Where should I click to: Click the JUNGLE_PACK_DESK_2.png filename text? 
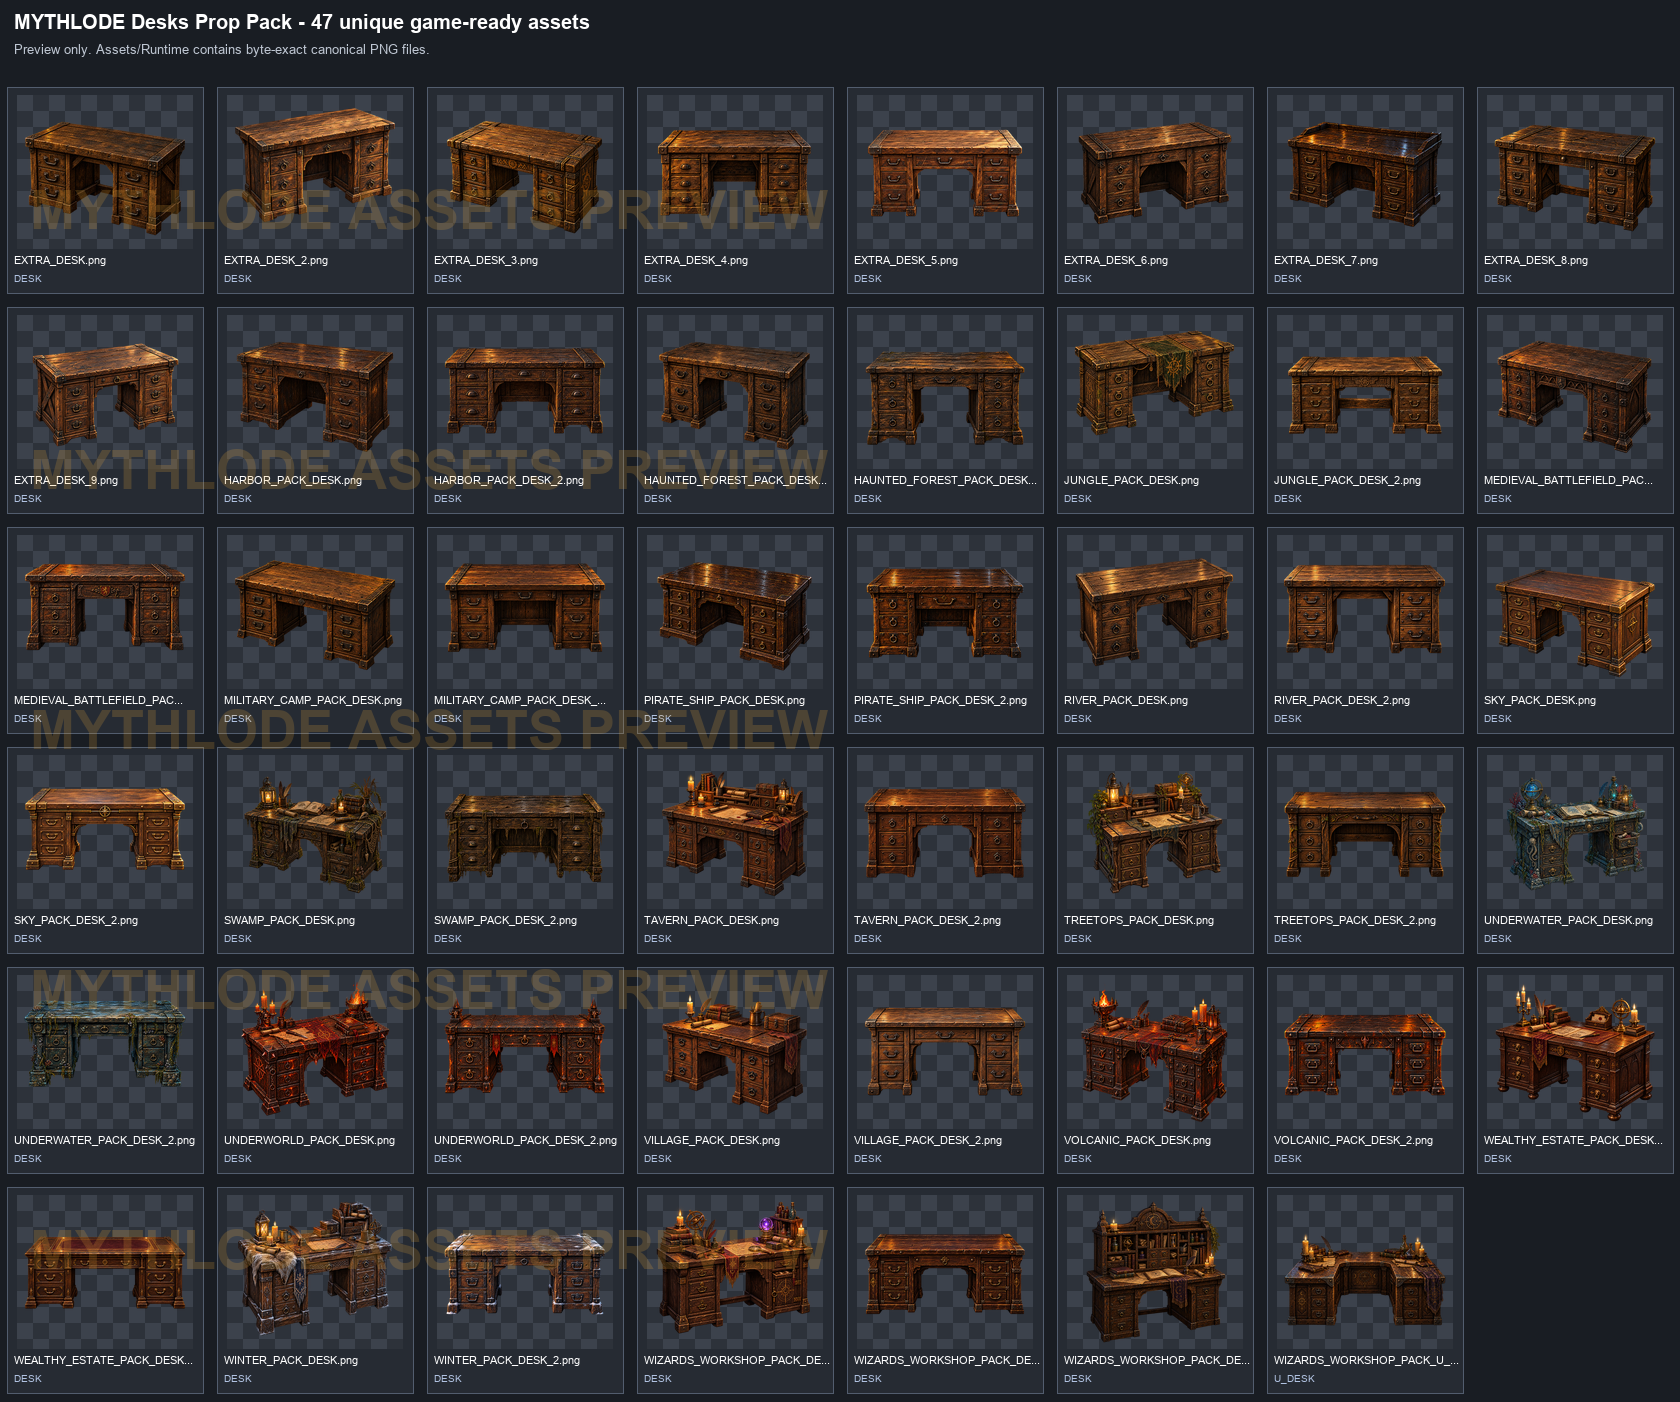(1347, 480)
